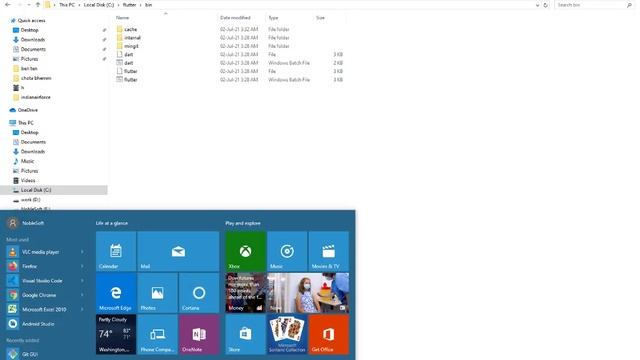The height and width of the screenshot is (360, 640).
Task: Select the flutter Windows Batch File
Action: 131,80
